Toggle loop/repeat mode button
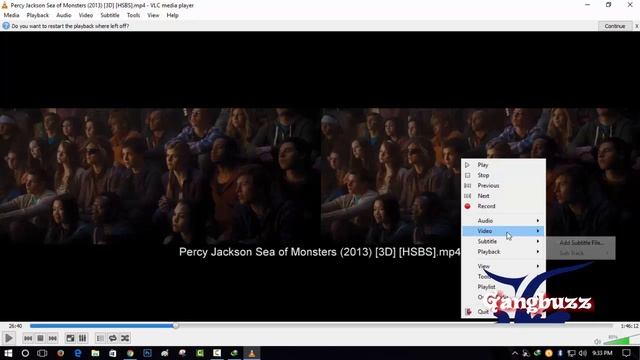This screenshot has height=360, width=640. (113, 338)
